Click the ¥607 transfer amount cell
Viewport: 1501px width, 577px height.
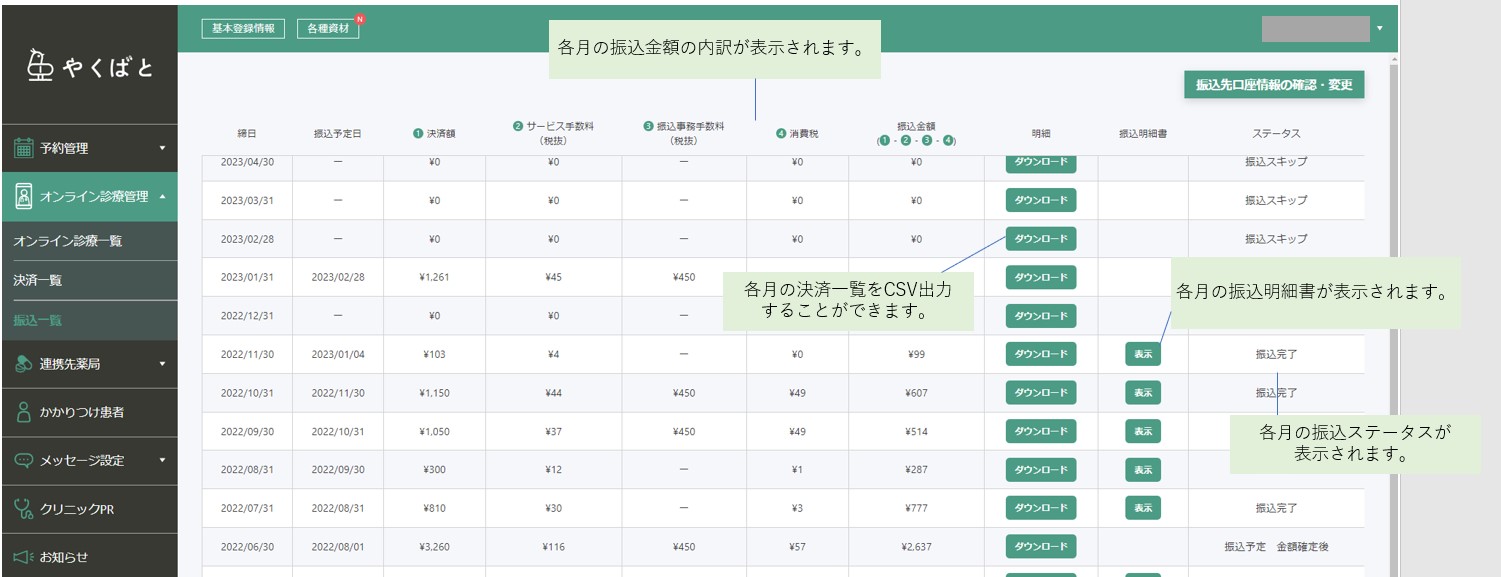(916, 393)
